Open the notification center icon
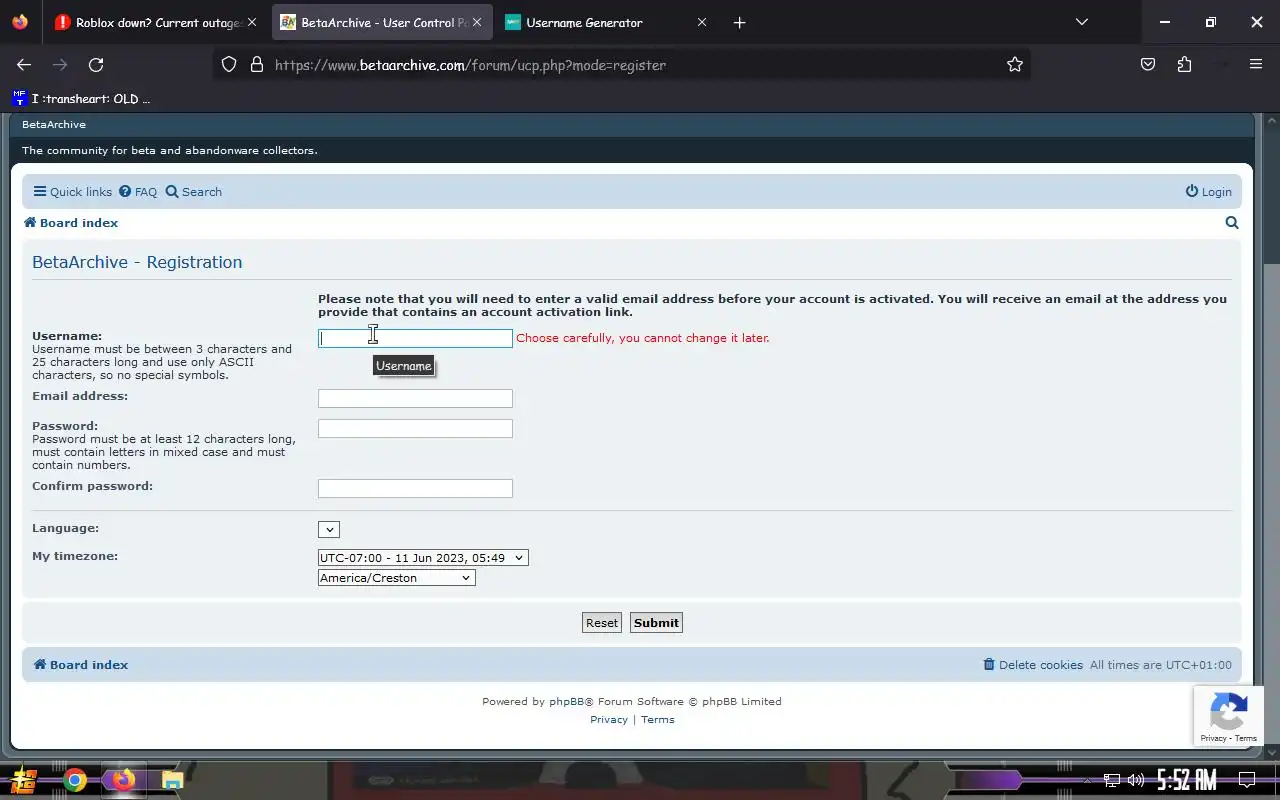Image resolution: width=1280 pixels, height=800 pixels. (1247, 780)
